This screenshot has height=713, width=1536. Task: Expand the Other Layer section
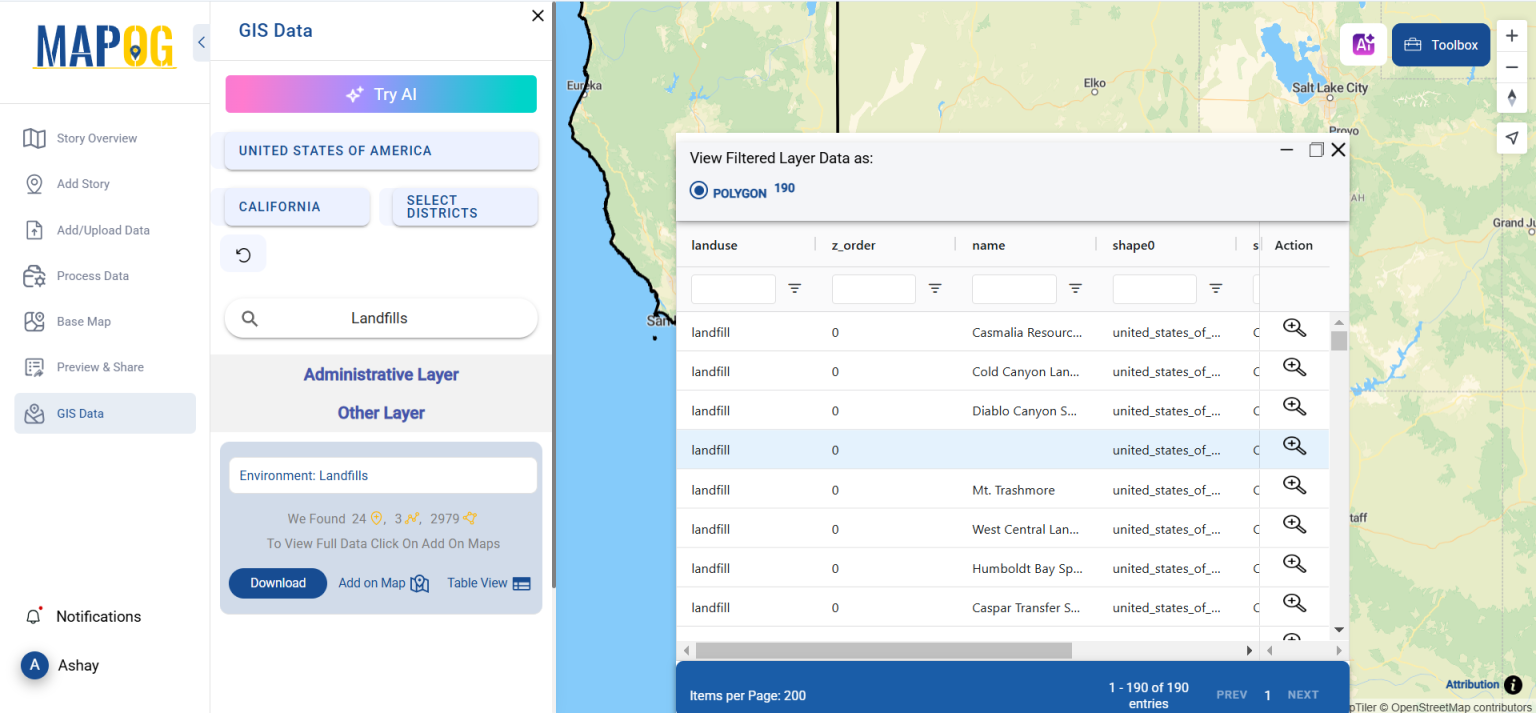[380, 412]
